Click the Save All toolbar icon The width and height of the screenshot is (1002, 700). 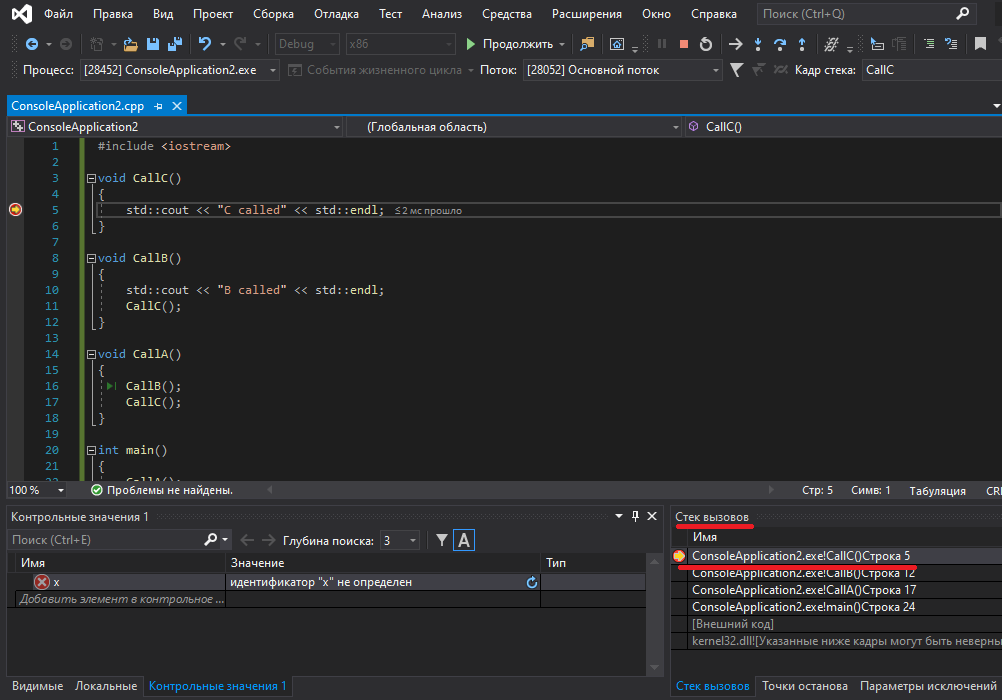(175, 44)
